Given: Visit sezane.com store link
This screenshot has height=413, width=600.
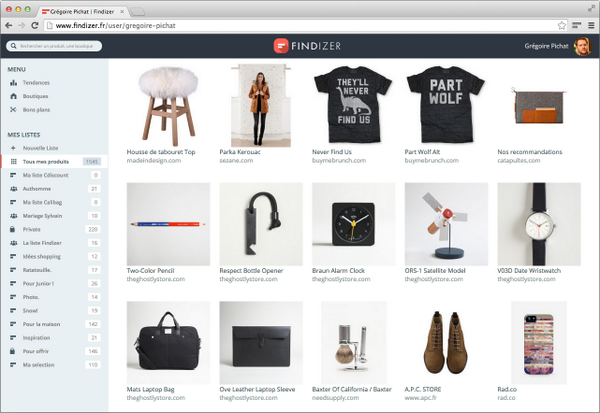Looking at the screenshot, I should [236, 160].
